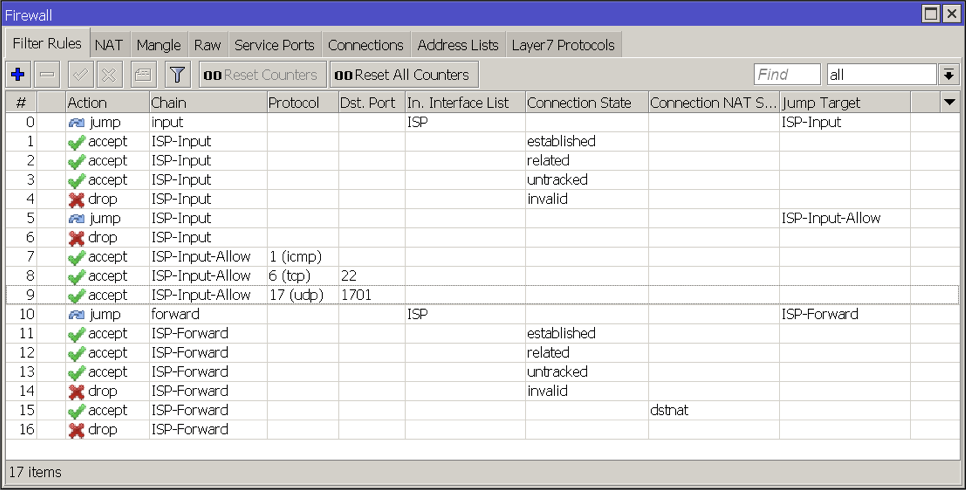The height and width of the screenshot is (490, 966).
Task: Select 'invalid' state in rule 14
Action: pyautogui.click(x=547, y=391)
